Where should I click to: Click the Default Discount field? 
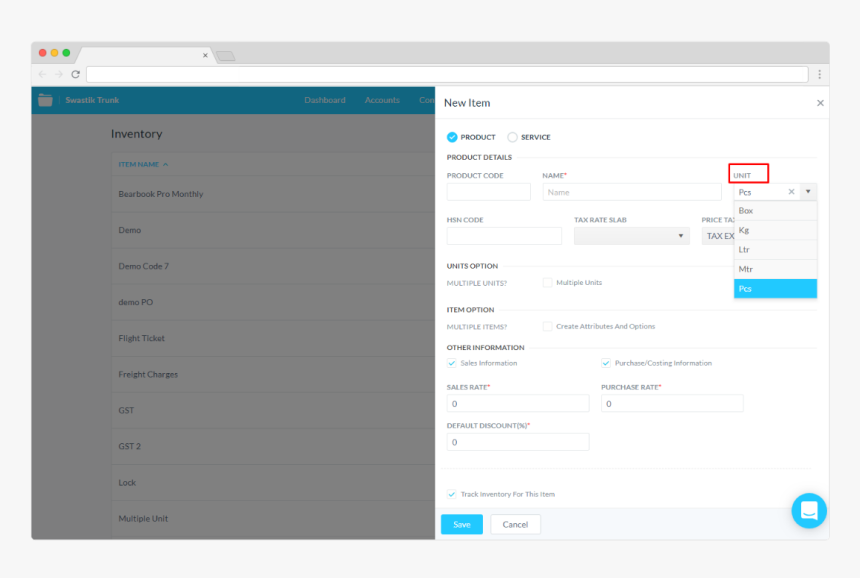(518, 442)
